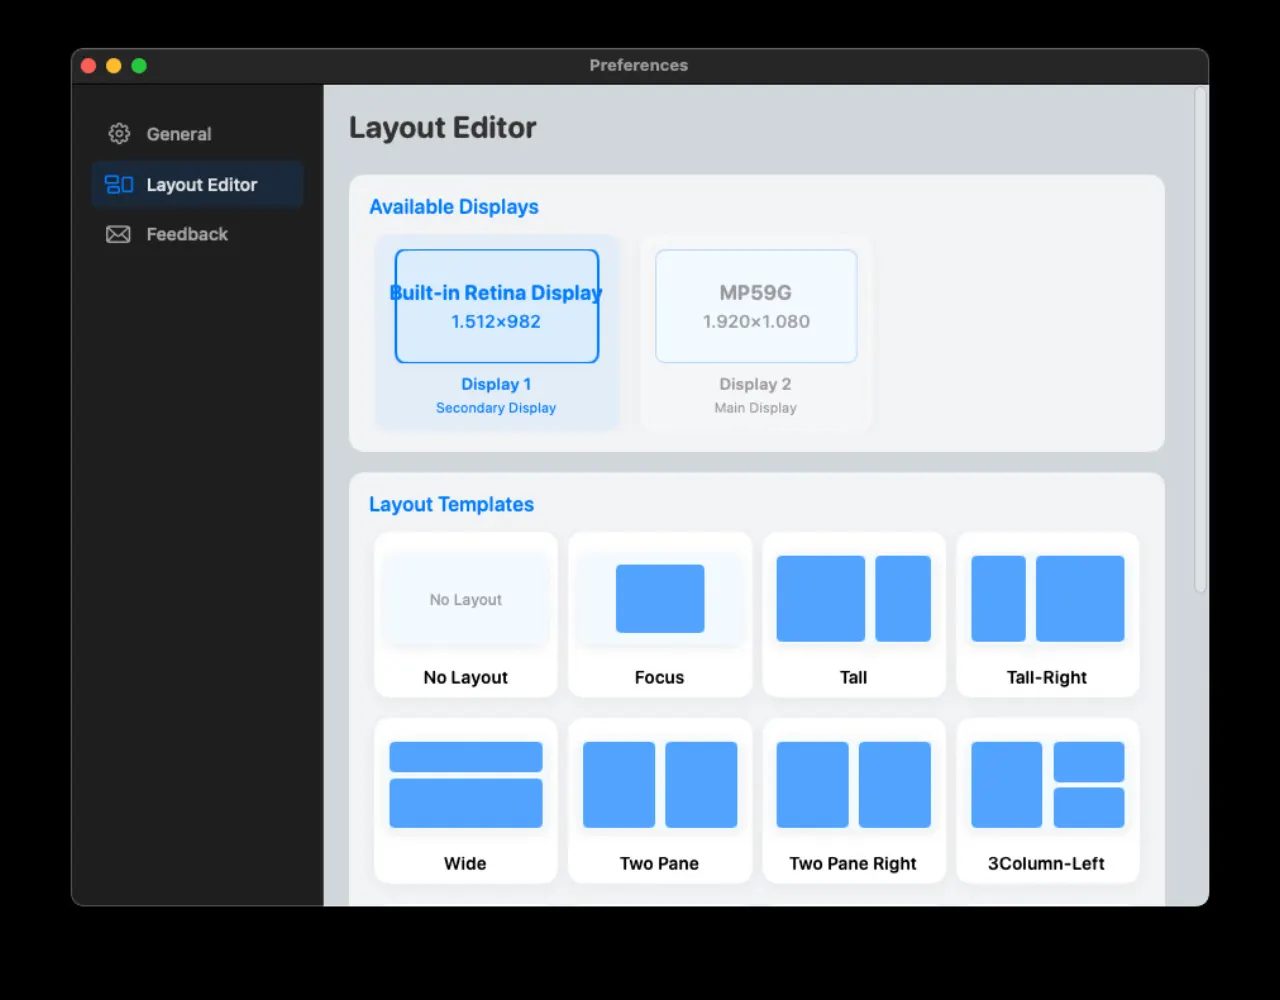Viewport: 1280px width, 1000px height.
Task: Open the General preferences tab
Action: [x=197, y=134]
